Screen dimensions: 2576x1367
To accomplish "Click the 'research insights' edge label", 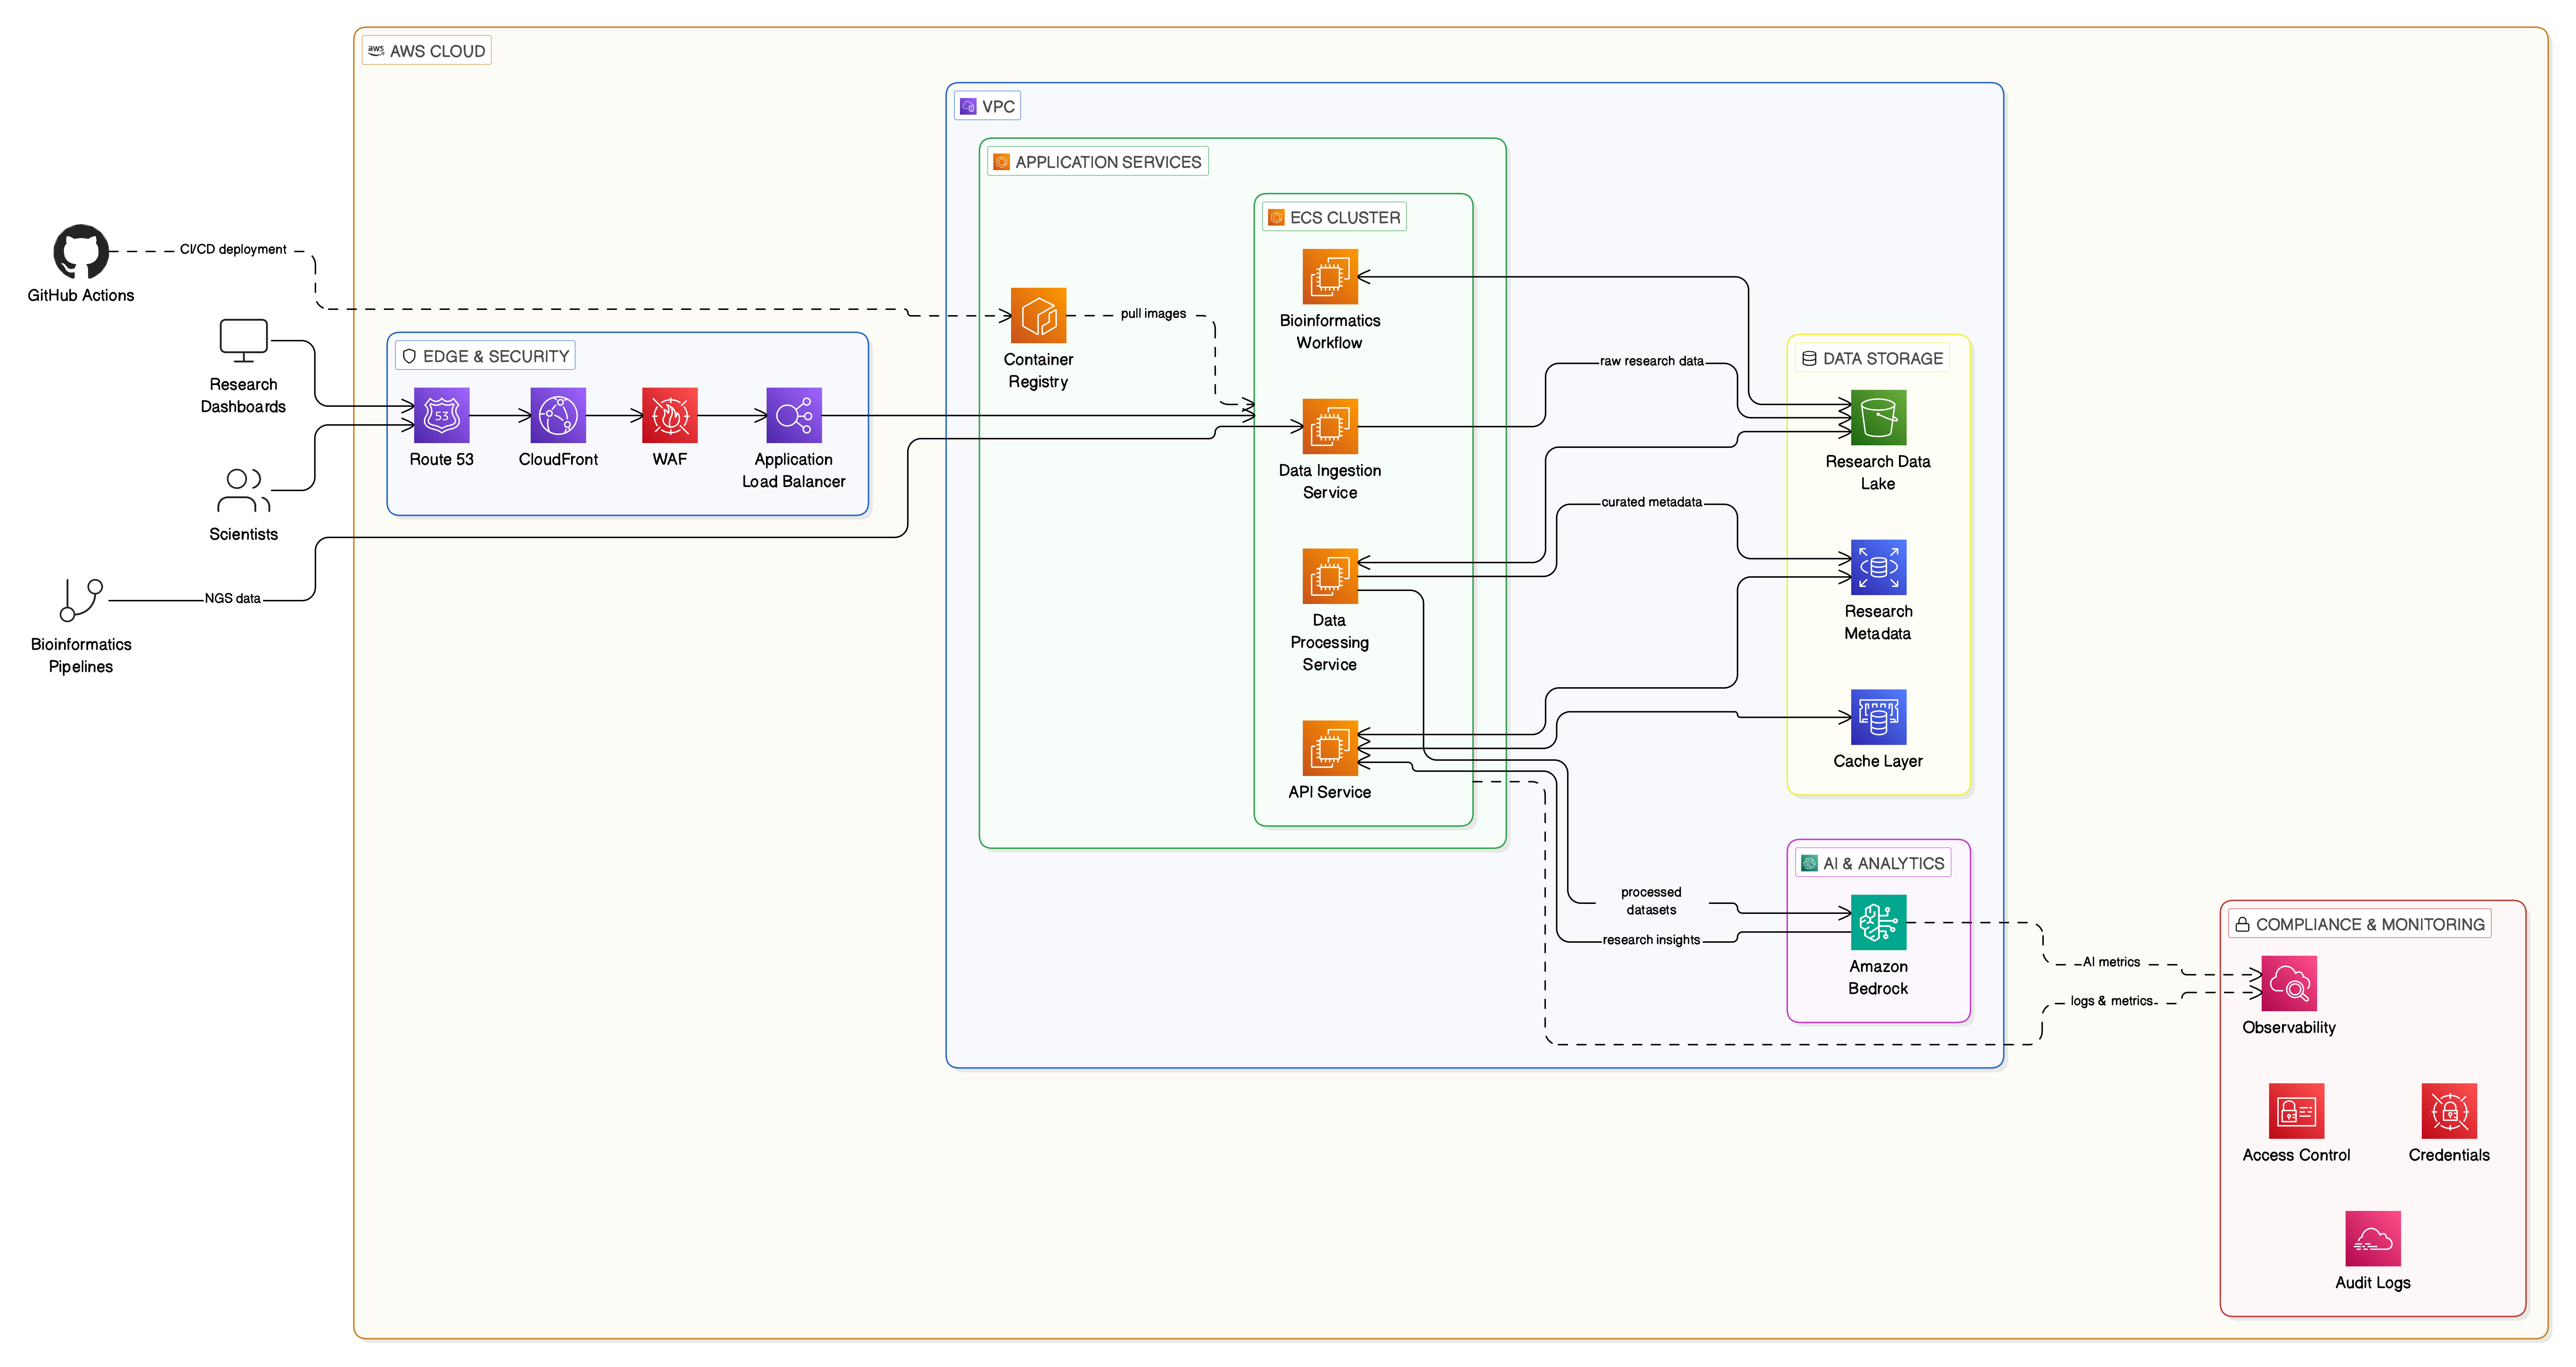I will pos(1651,940).
